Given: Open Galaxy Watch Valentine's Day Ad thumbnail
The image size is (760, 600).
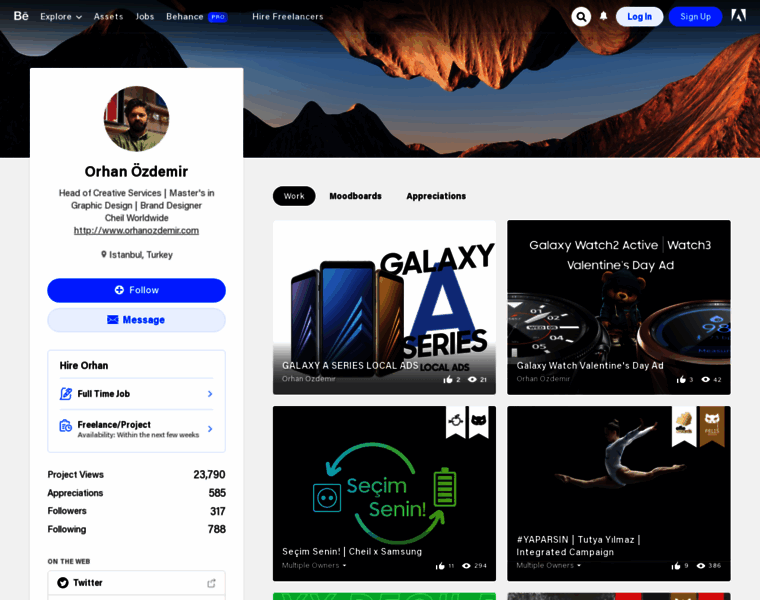Looking at the screenshot, I should pyautogui.click(x=619, y=307).
